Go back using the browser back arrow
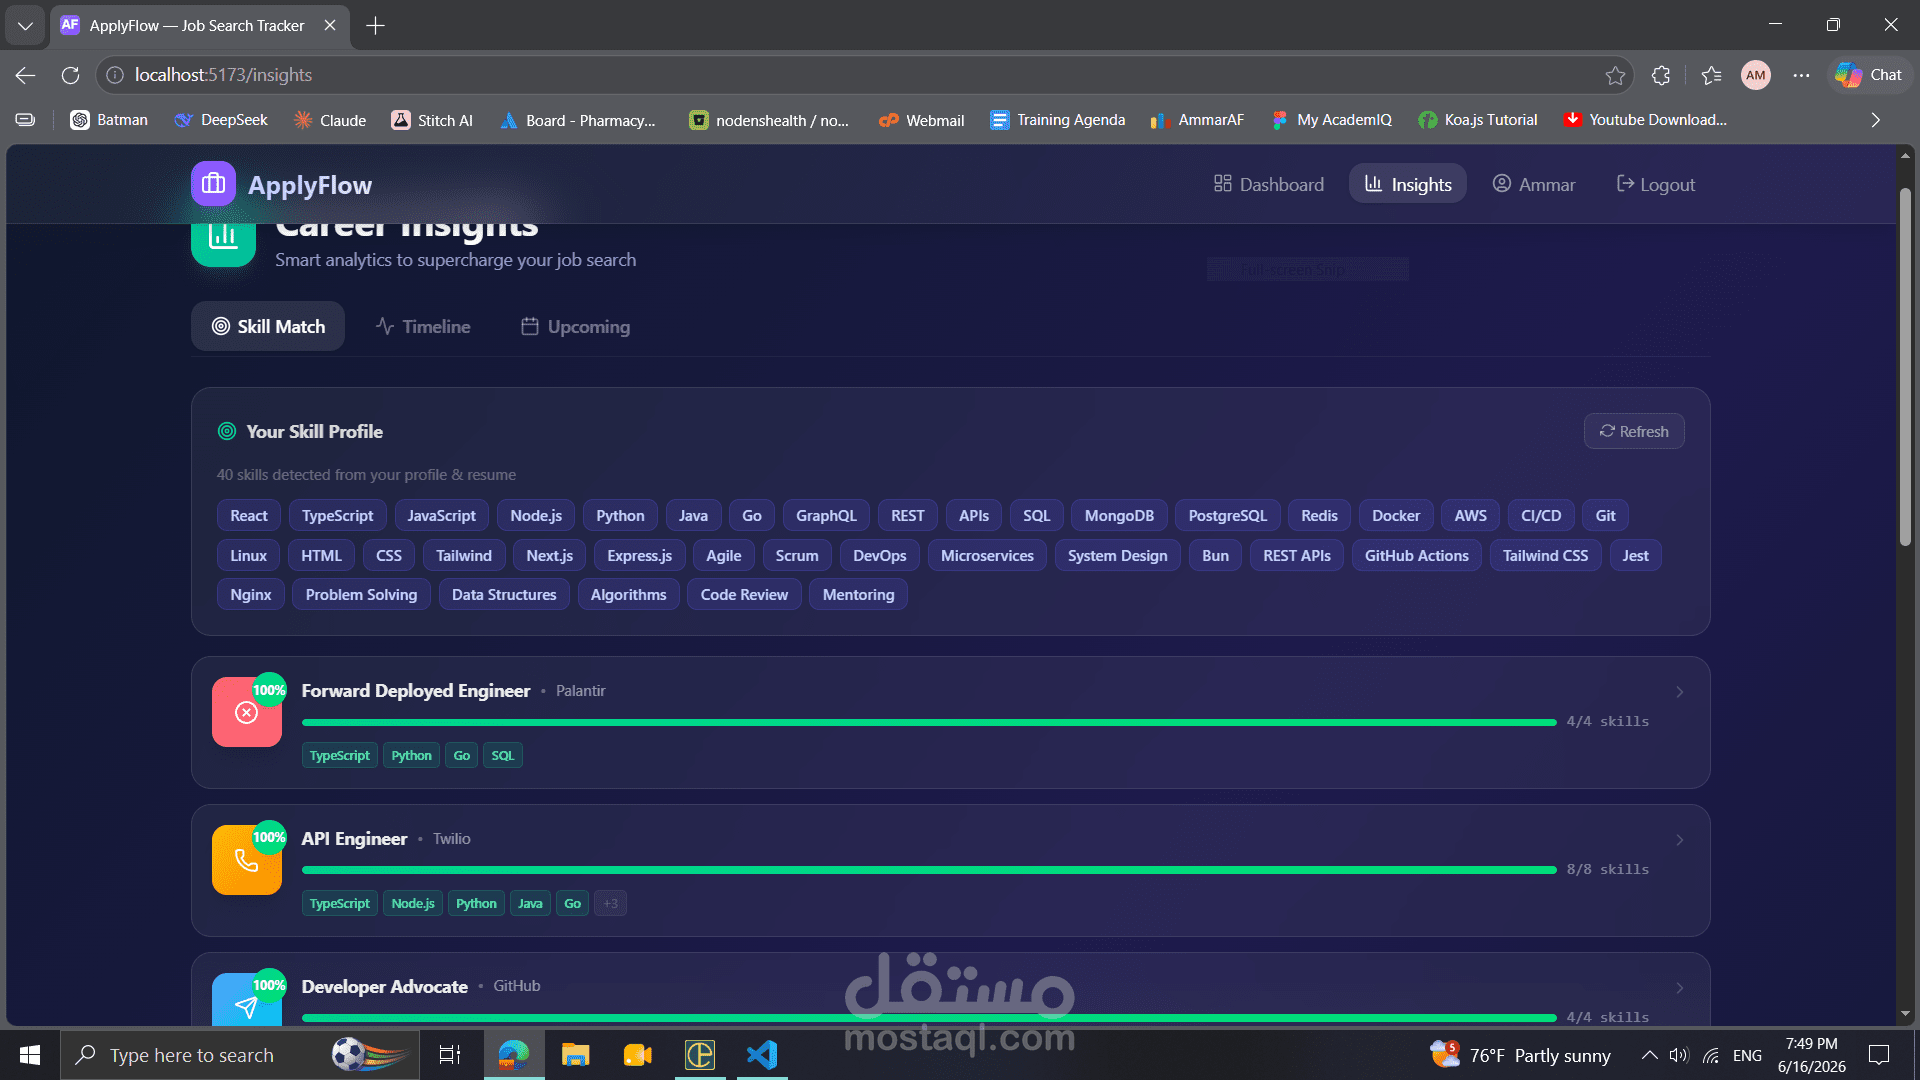Screen dimensions: 1920x1080 tap(26, 75)
